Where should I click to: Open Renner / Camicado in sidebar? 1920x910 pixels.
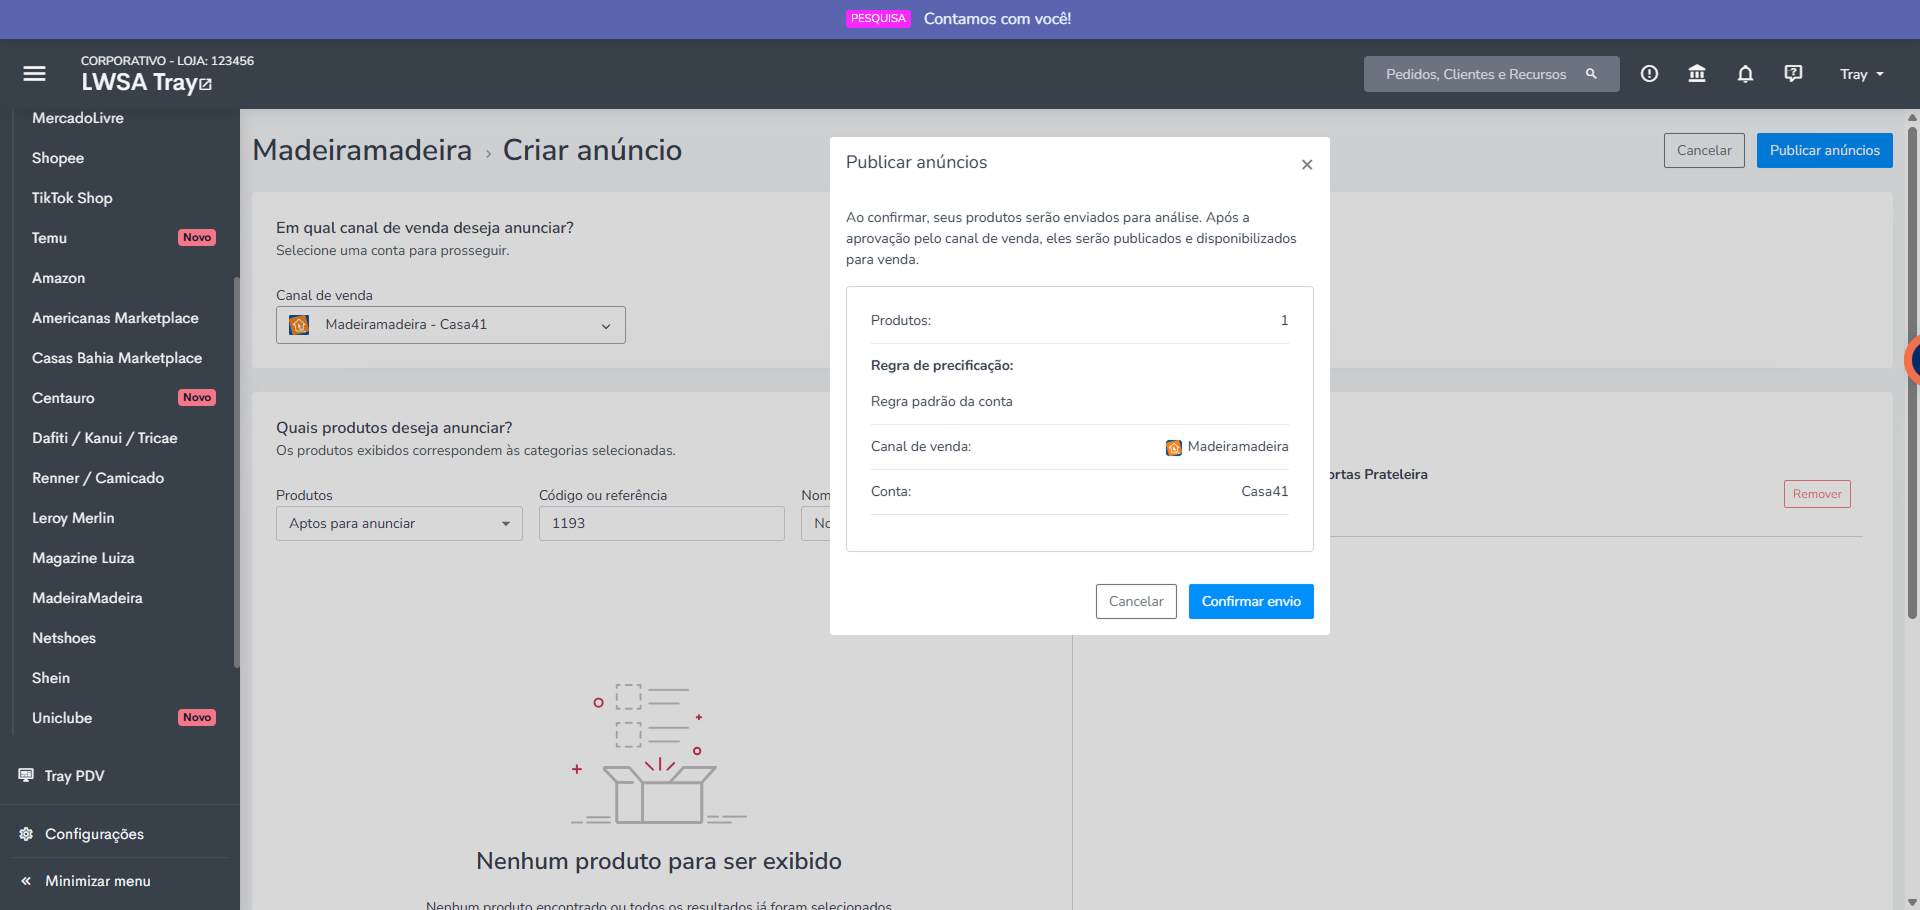98,478
